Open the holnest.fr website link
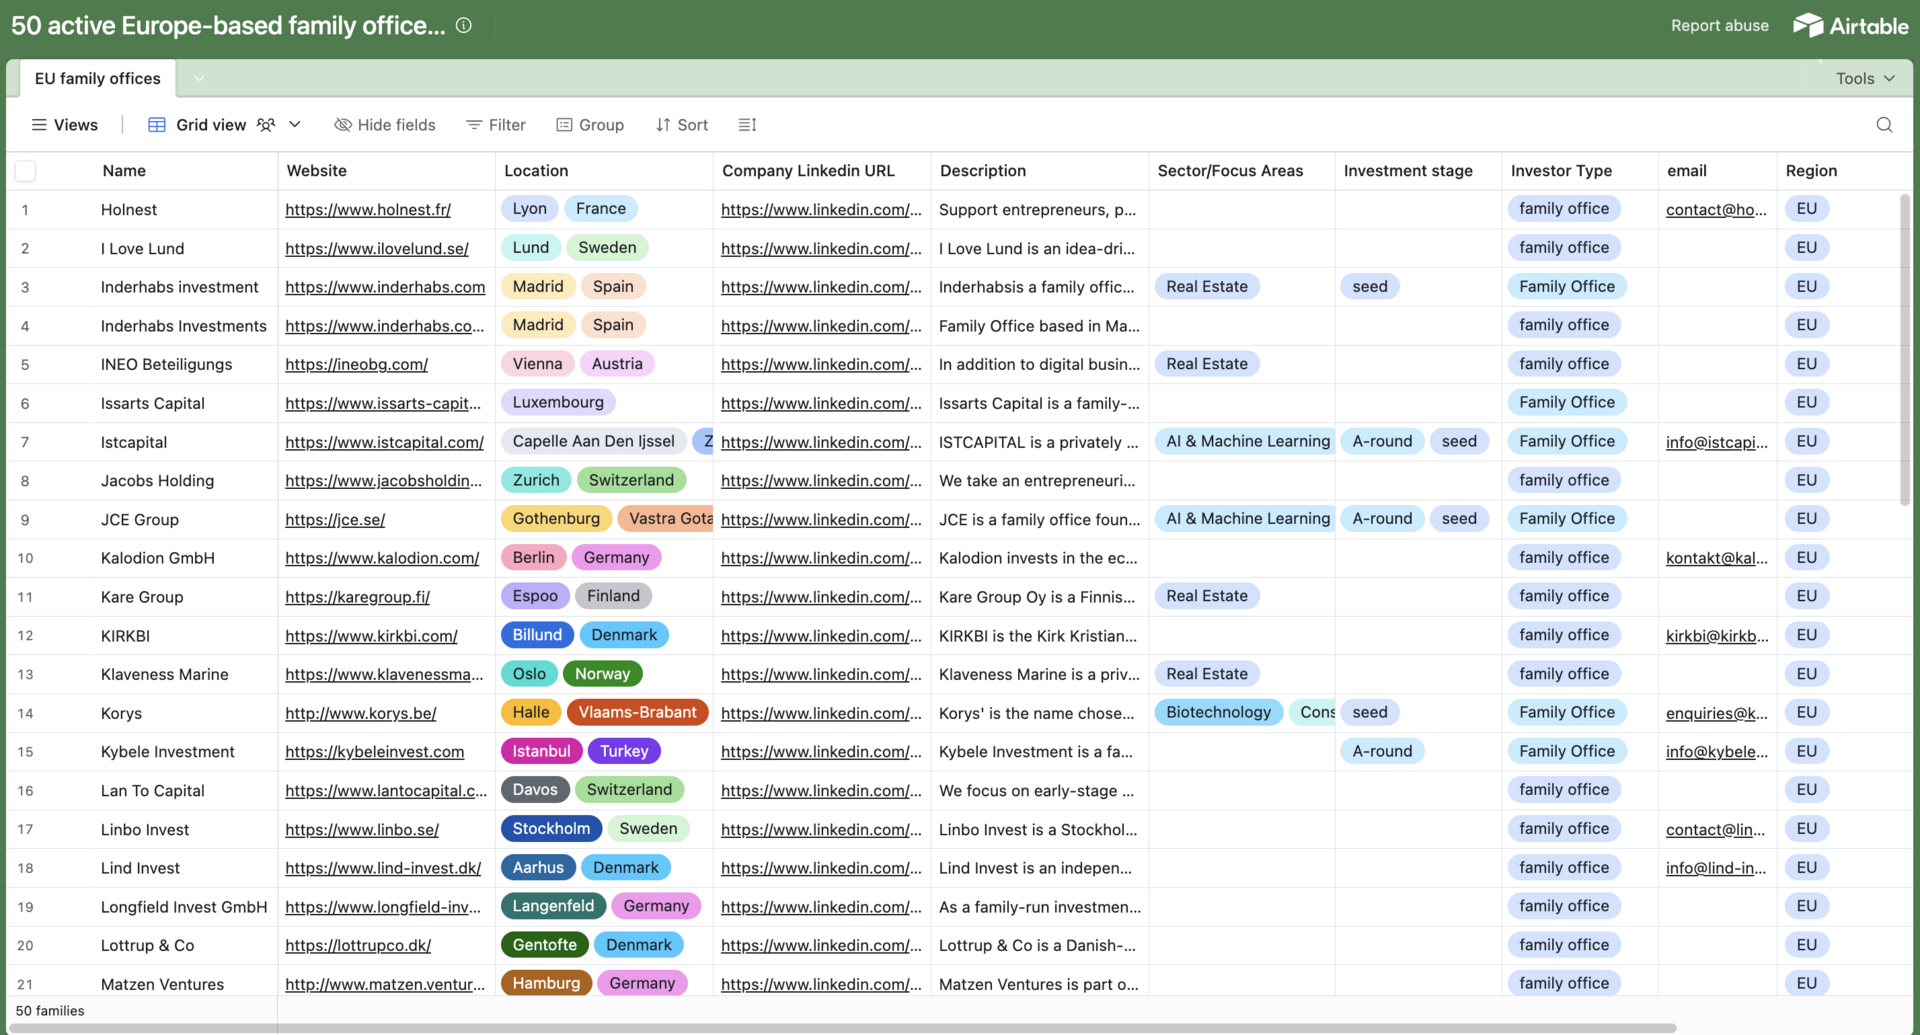Screen dimensions: 1920x1035 (367, 210)
